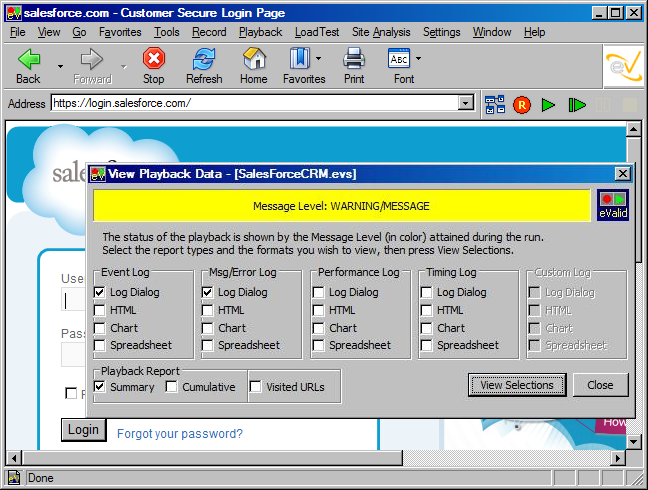Click the status bar page icon
Screen dimensions: 648x490
14,478
